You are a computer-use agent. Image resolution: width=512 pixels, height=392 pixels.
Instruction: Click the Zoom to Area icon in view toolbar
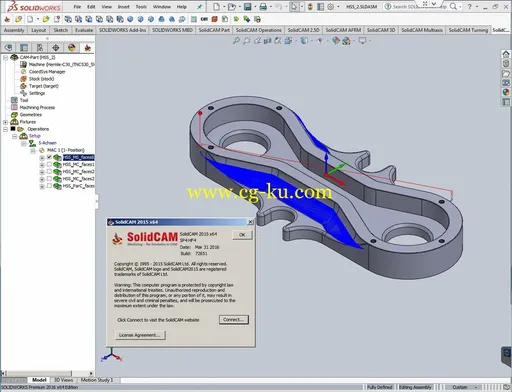[x=247, y=41]
